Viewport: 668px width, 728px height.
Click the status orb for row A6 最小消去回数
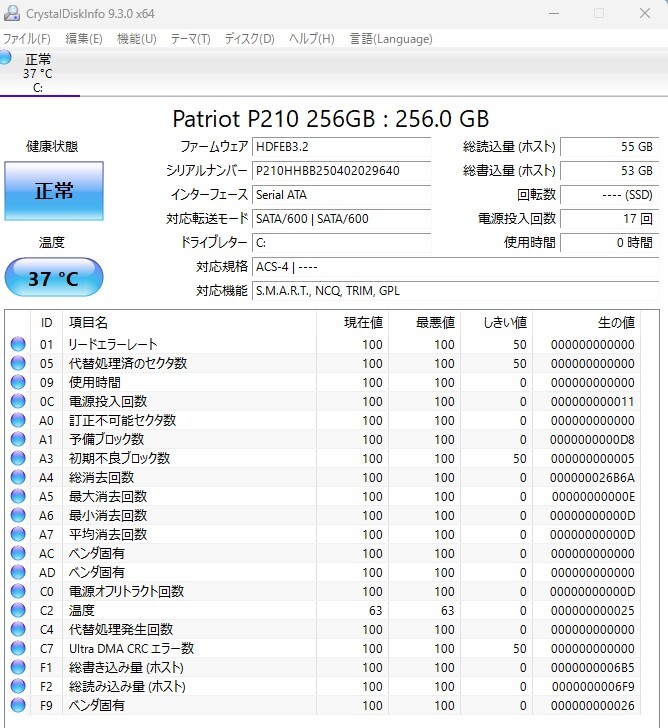click(x=18, y=515)
